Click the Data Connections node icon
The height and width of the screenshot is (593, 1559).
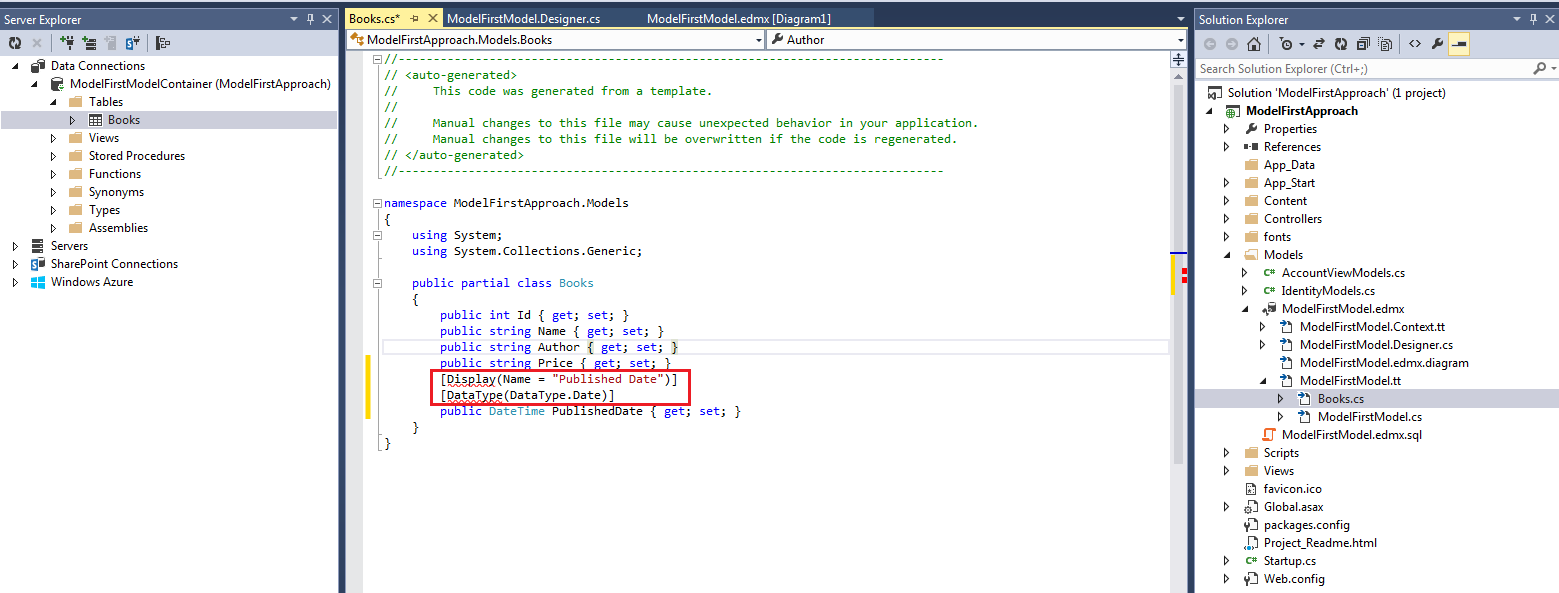tap(38, 66)
